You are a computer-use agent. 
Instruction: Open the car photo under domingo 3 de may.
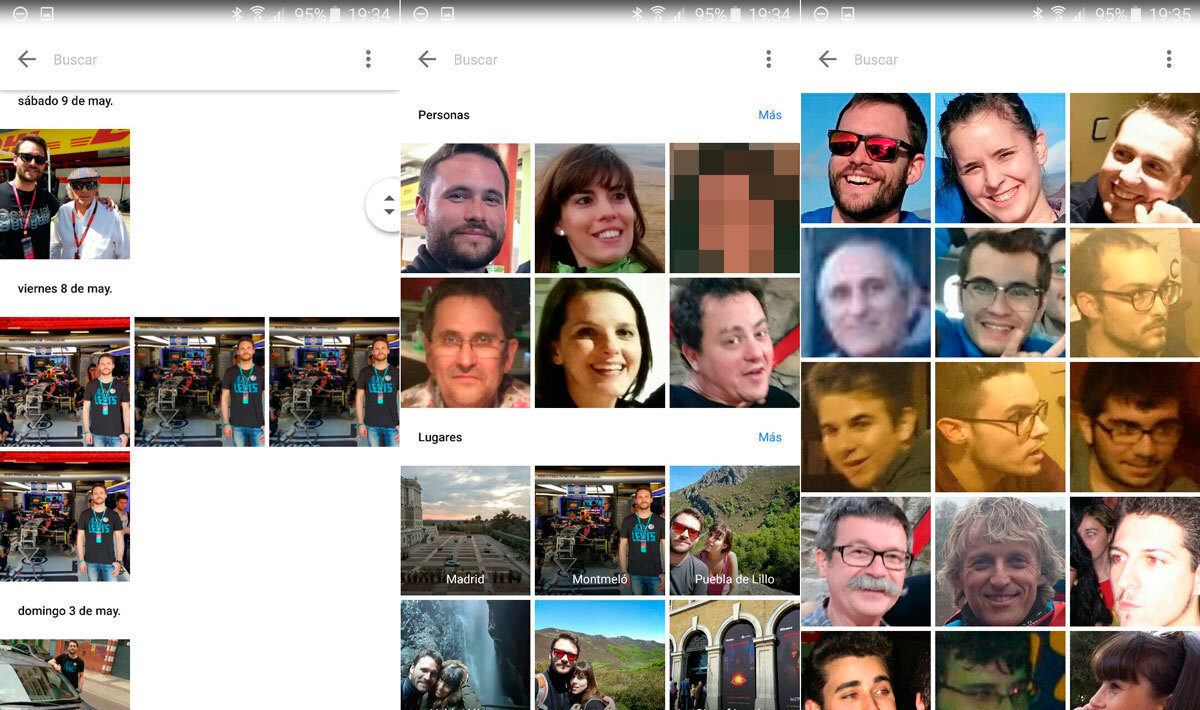[65, 674]
